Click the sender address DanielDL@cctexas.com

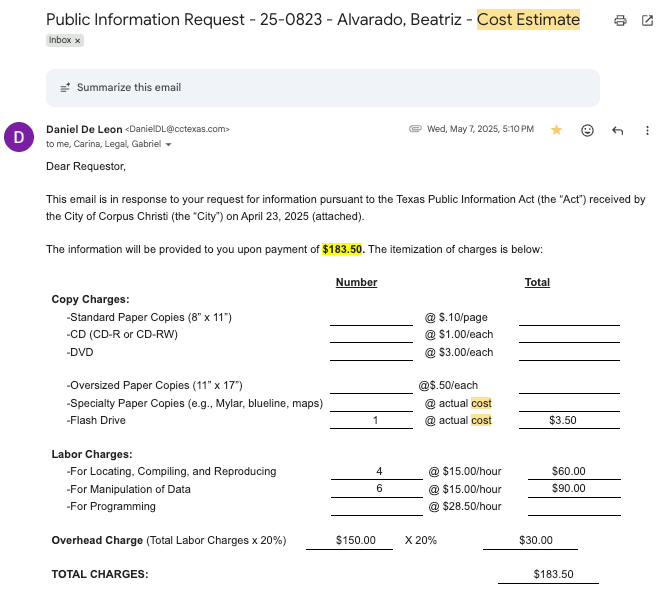[x=178, y=129]
